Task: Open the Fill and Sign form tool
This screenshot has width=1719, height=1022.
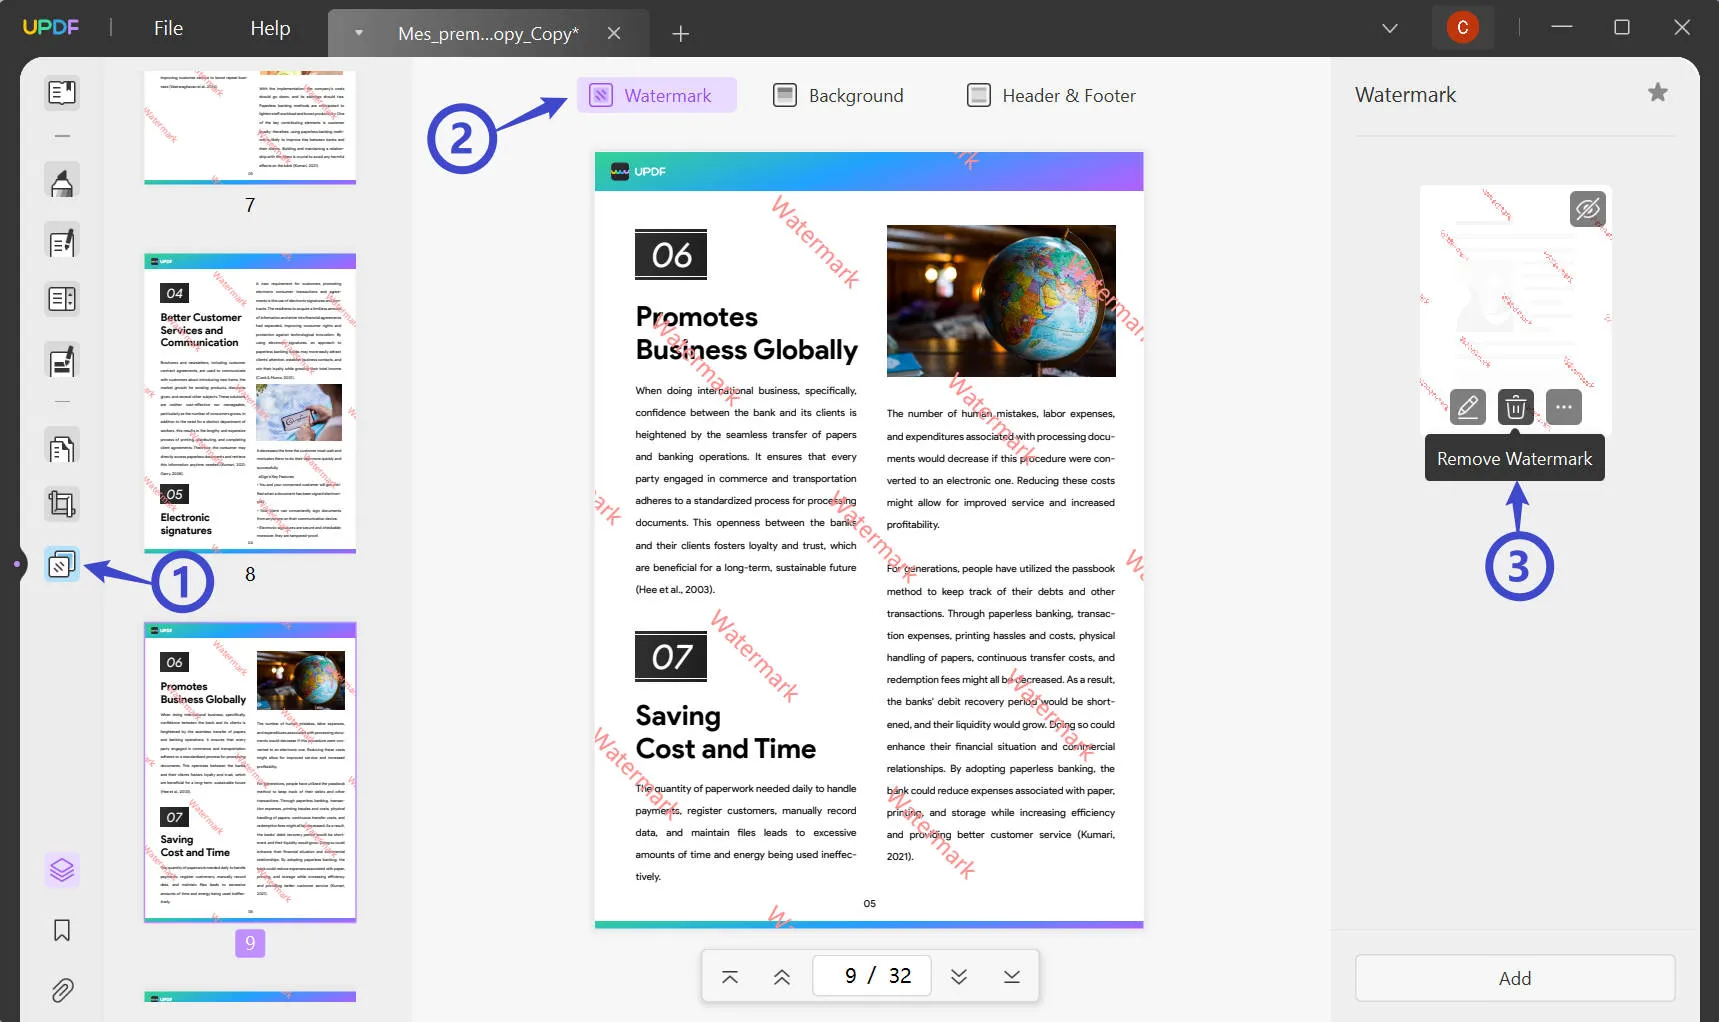Action: (62, 361)
